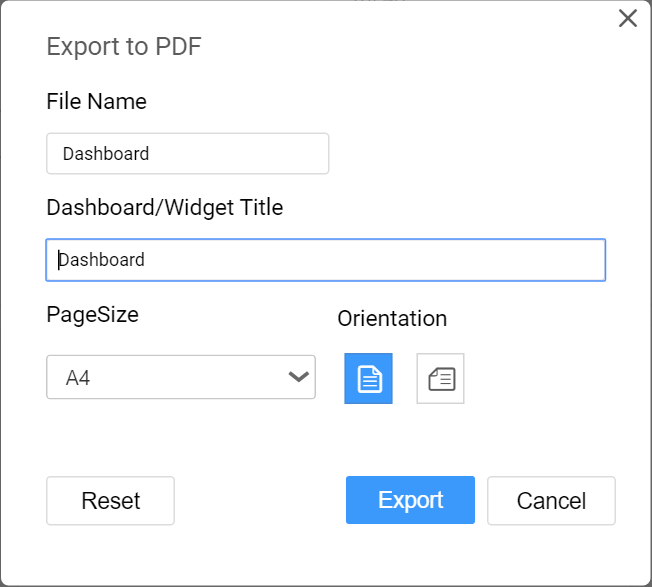Select the portrait orientation icon

click(x=368, y=378)
